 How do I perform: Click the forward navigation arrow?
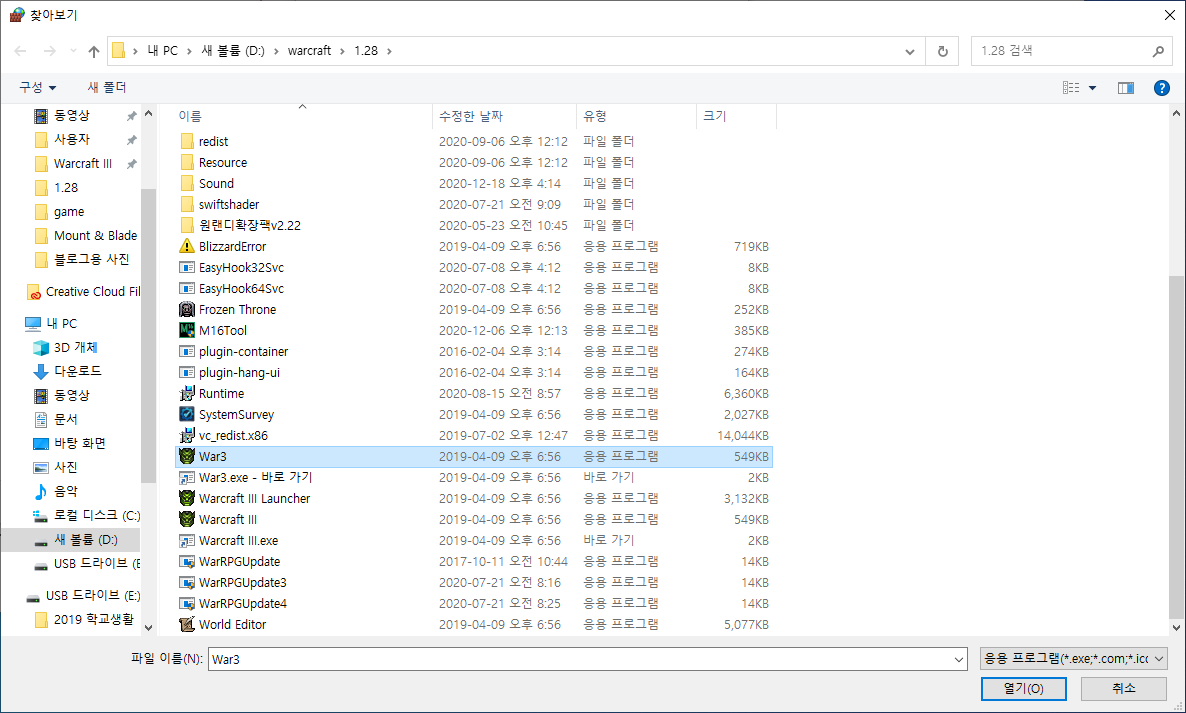(x=49, y=51)
